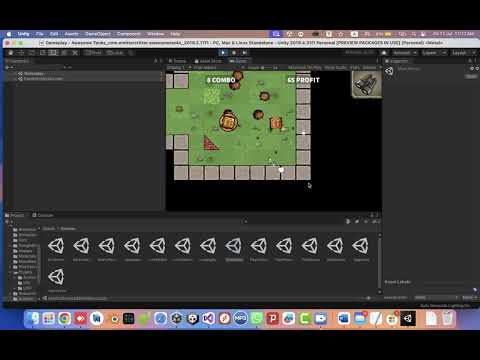Toggle Mute Audio in Game view
480x360 pixels.
tap(336, 68)
